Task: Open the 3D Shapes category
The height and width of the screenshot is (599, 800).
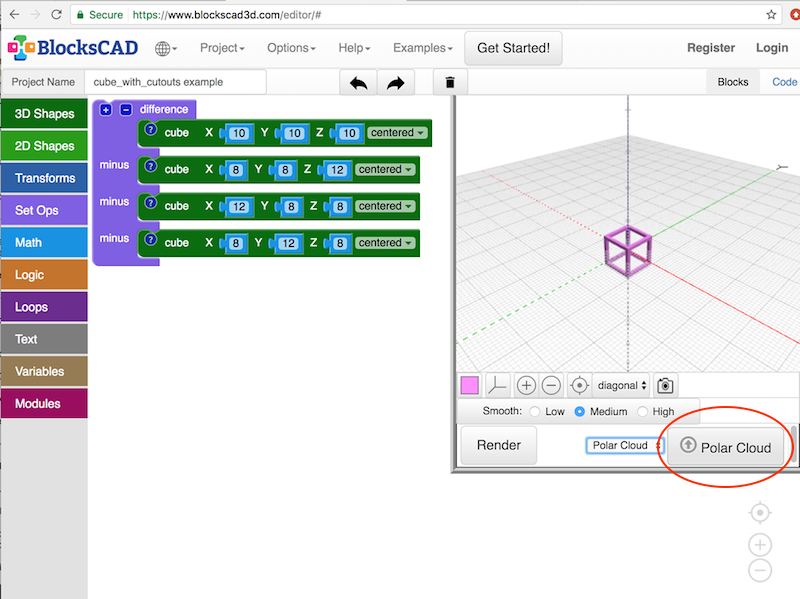Action: (44, 114)
